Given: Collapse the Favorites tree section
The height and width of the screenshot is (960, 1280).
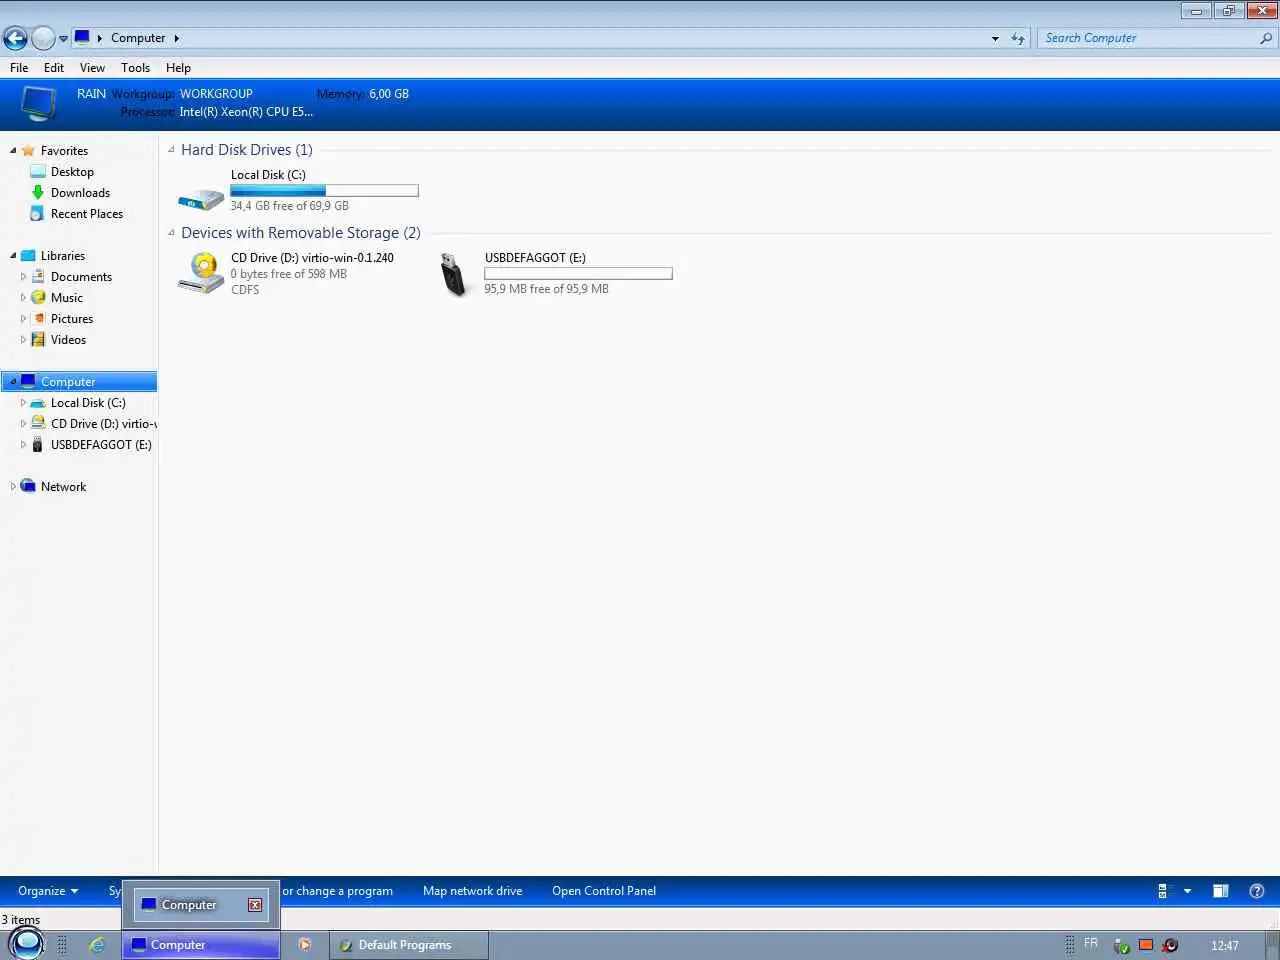Looking at the screenshot, I should click(x=13, y=151).
